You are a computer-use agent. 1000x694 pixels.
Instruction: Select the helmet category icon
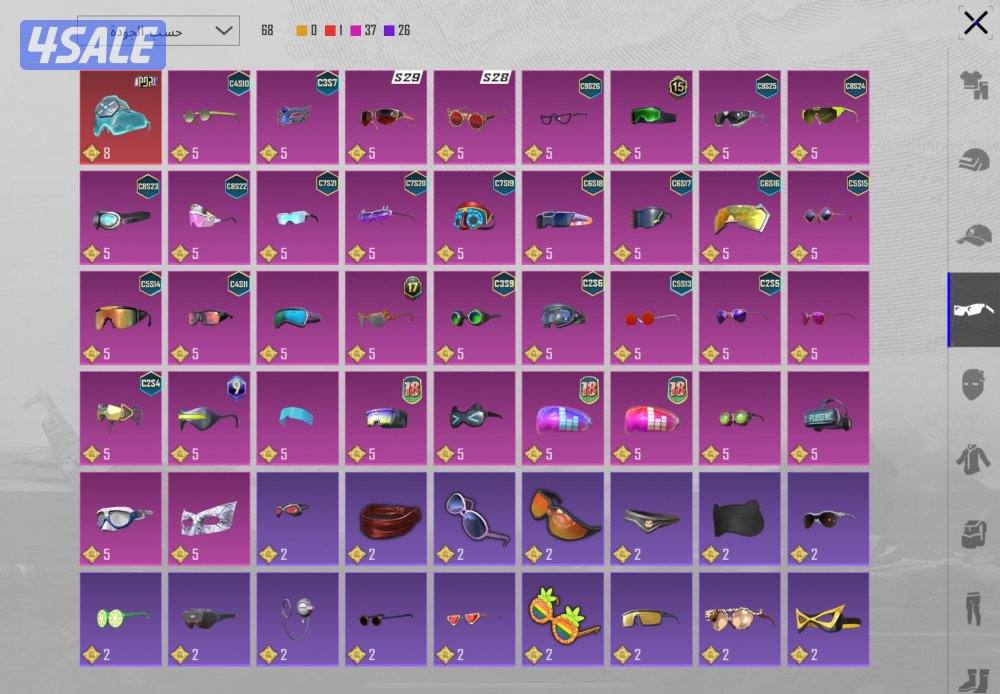[975, 160]
